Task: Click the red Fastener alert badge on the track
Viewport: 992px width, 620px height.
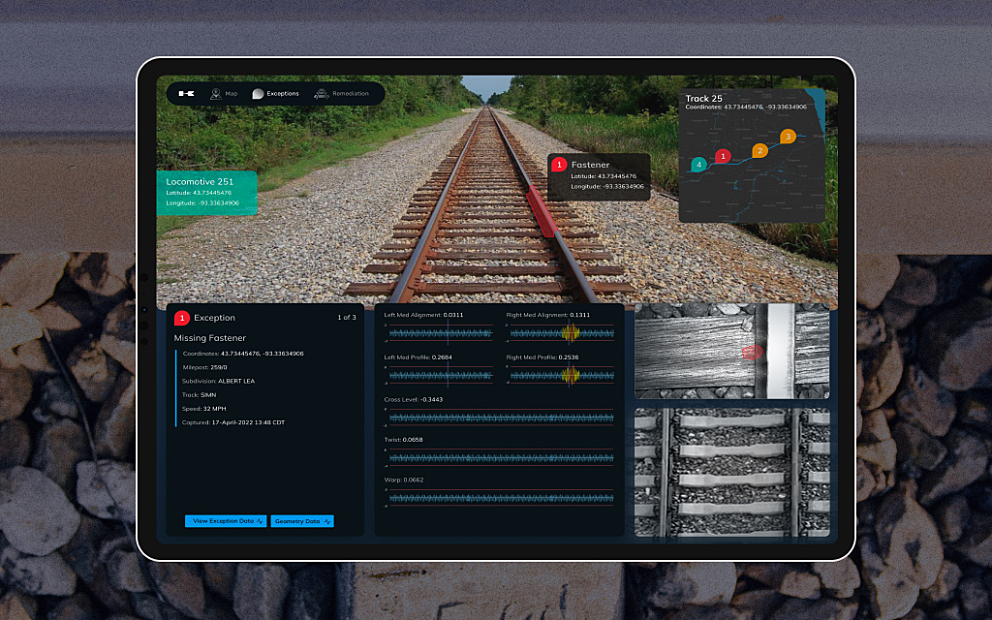Action: (559, 165)
